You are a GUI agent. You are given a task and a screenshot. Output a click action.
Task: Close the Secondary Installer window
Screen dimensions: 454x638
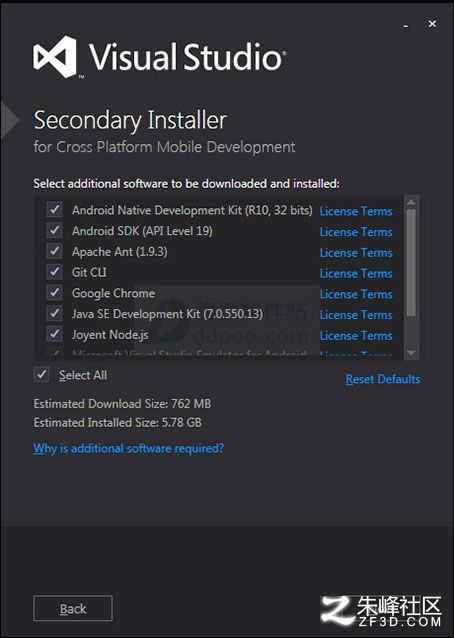[x=432, y=24]
